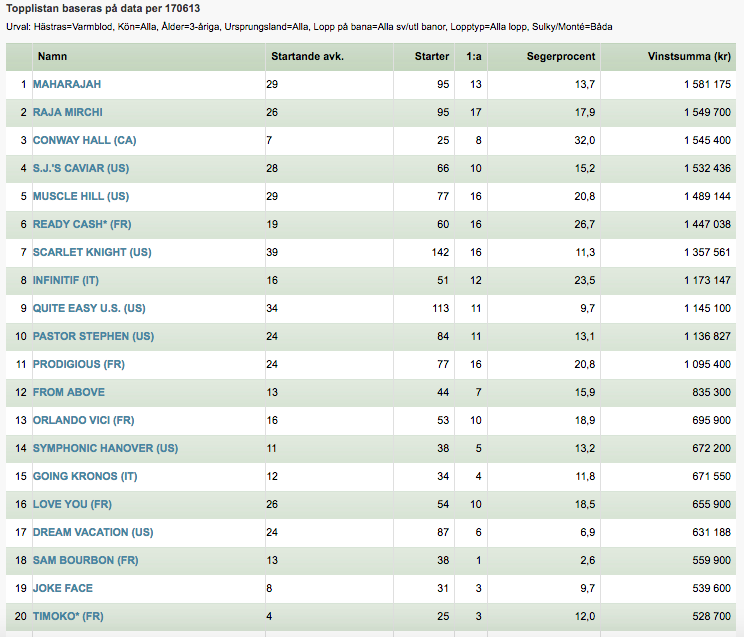Viewport: 744px width, 637px height.
Task: Open the MAHARAJAH horse link
Action: (x=67, y=84)
